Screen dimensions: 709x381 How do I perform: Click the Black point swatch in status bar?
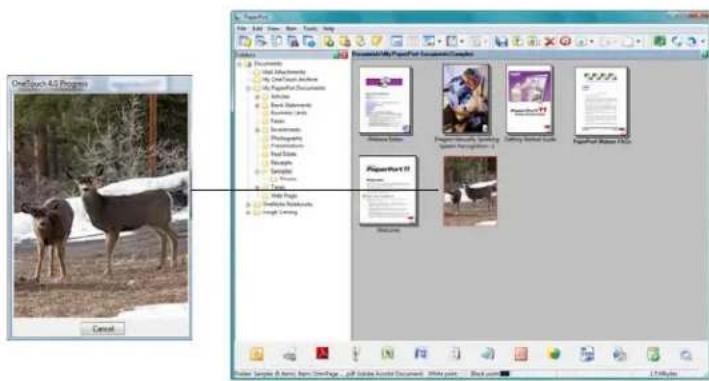(505, 374)
